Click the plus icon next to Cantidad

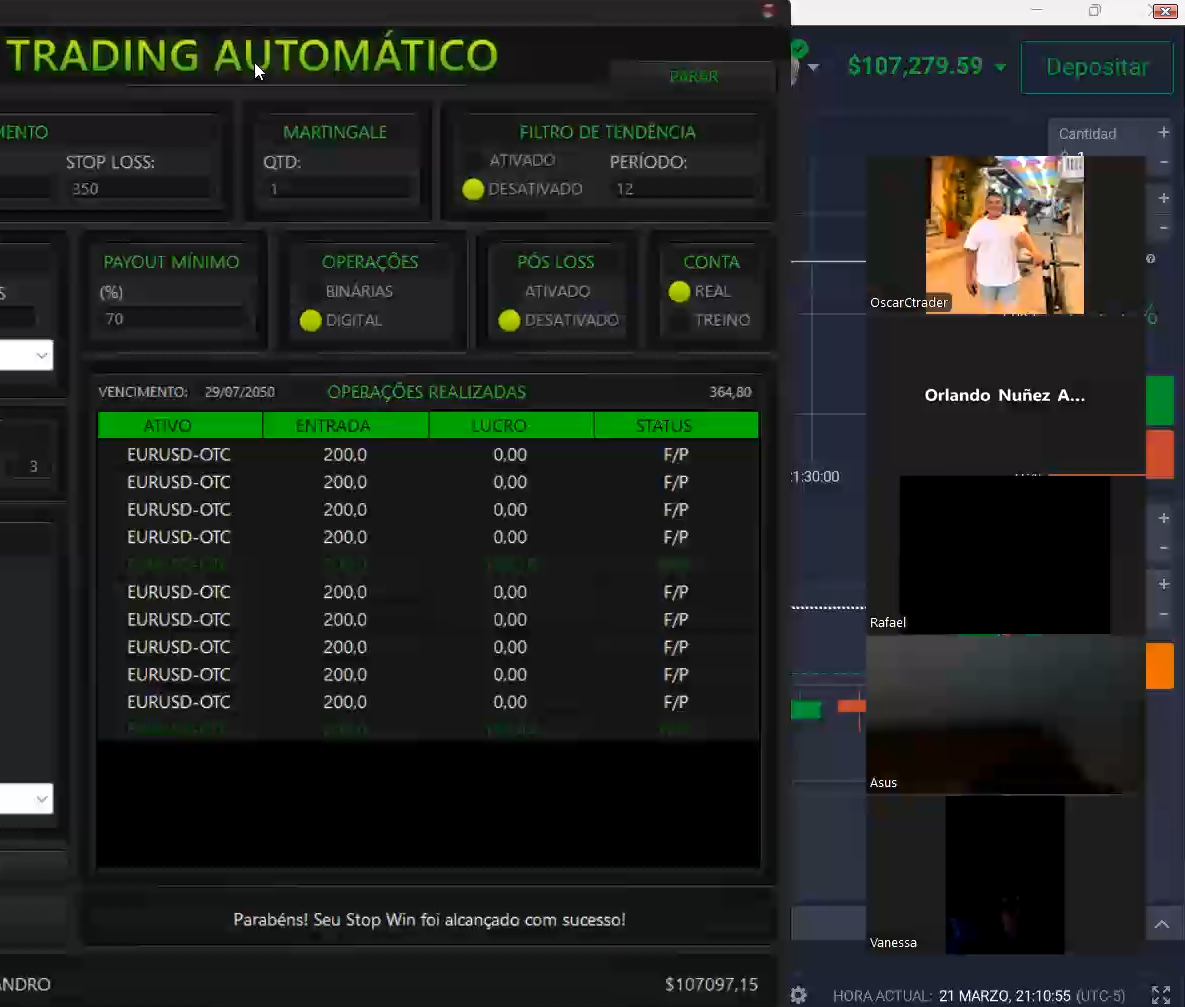[1164, 132]
